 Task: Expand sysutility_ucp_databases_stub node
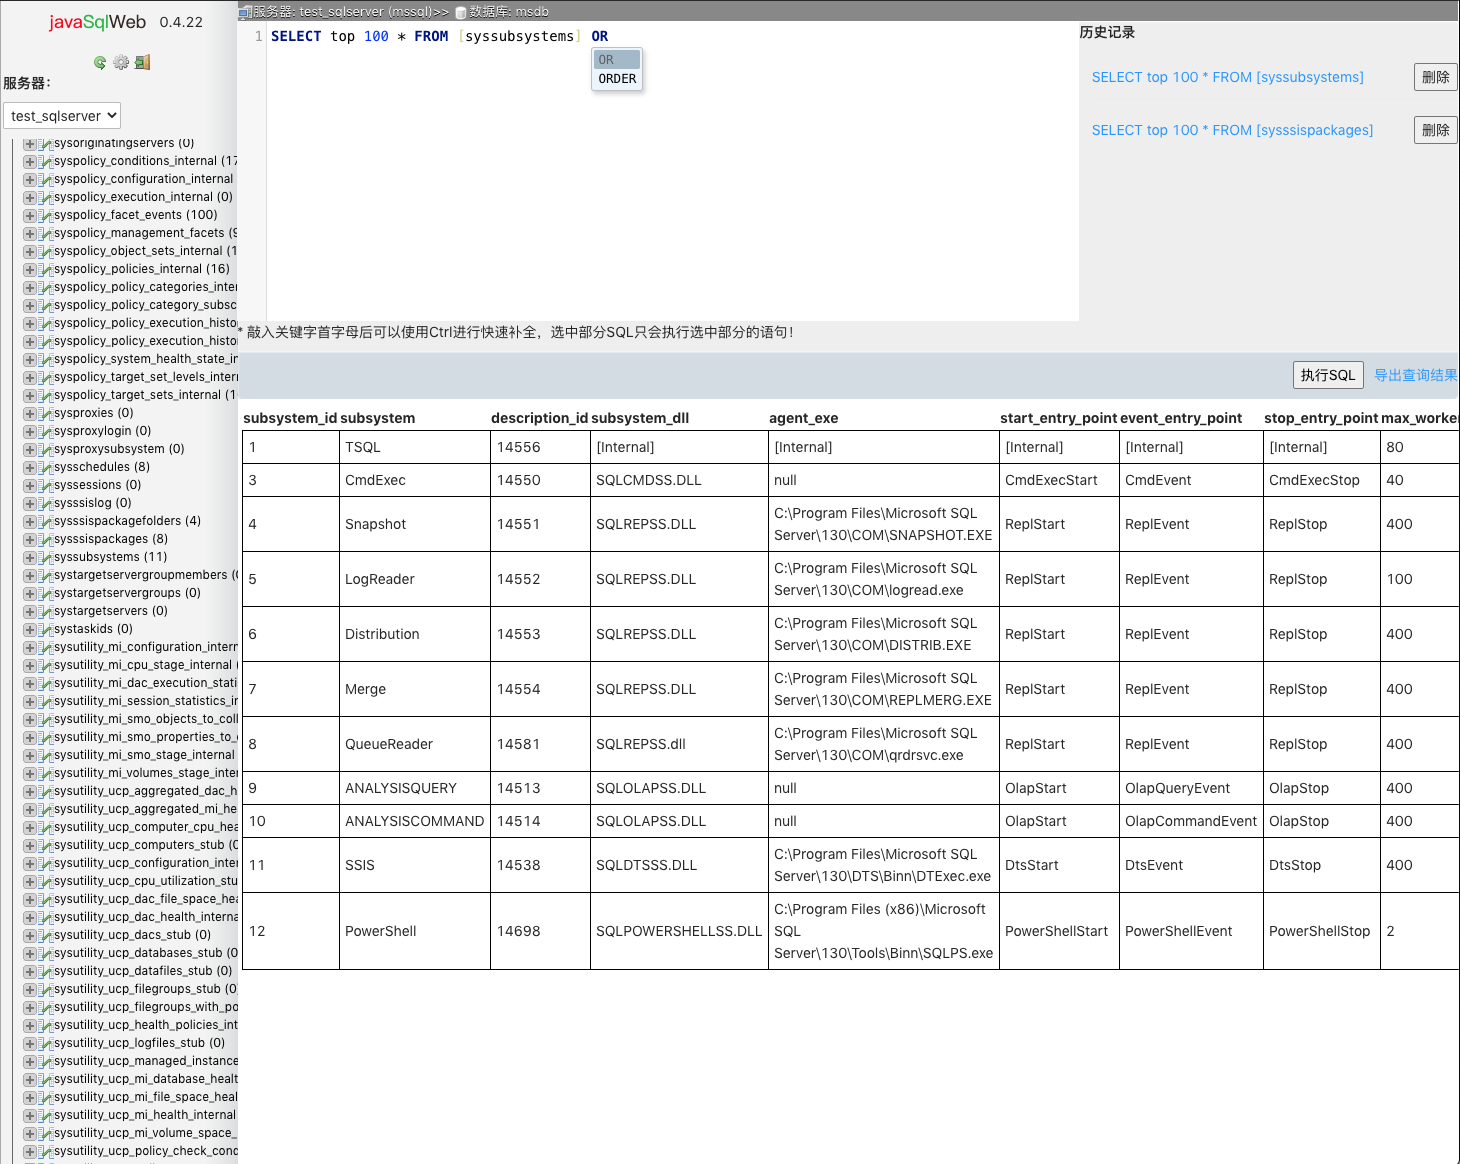(x=30, y=954)
